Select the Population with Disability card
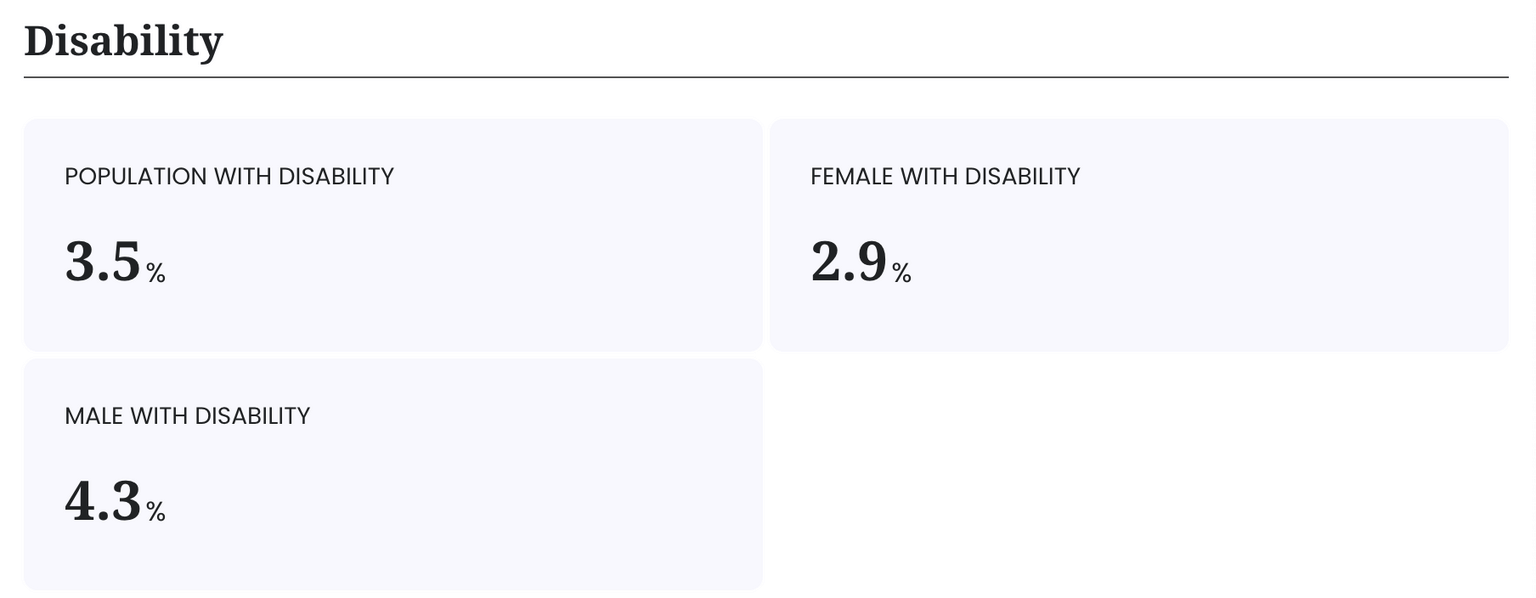1536x598 pixels. [x=393, y=235]
